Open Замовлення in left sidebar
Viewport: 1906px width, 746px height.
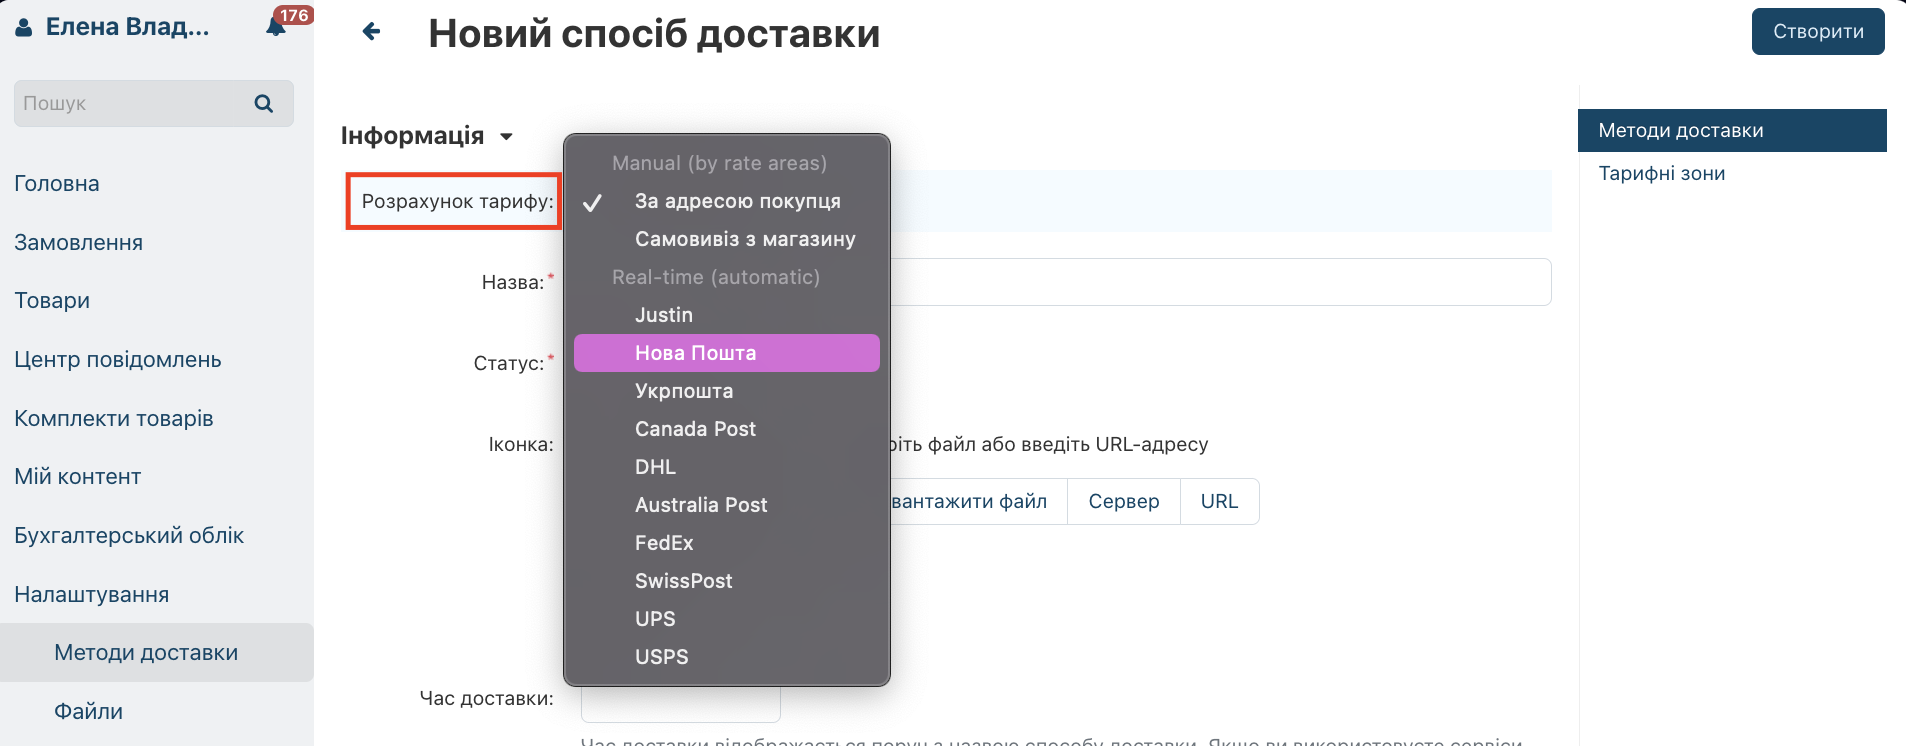point(79,243)
